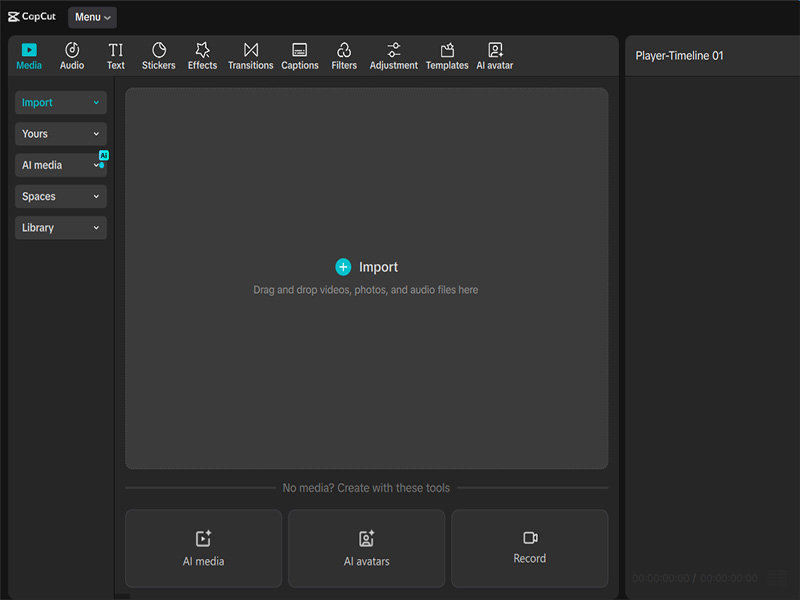The image size is (800, 600).
Task: Expand the Spaces sidebar section
Action: point(61,196)
